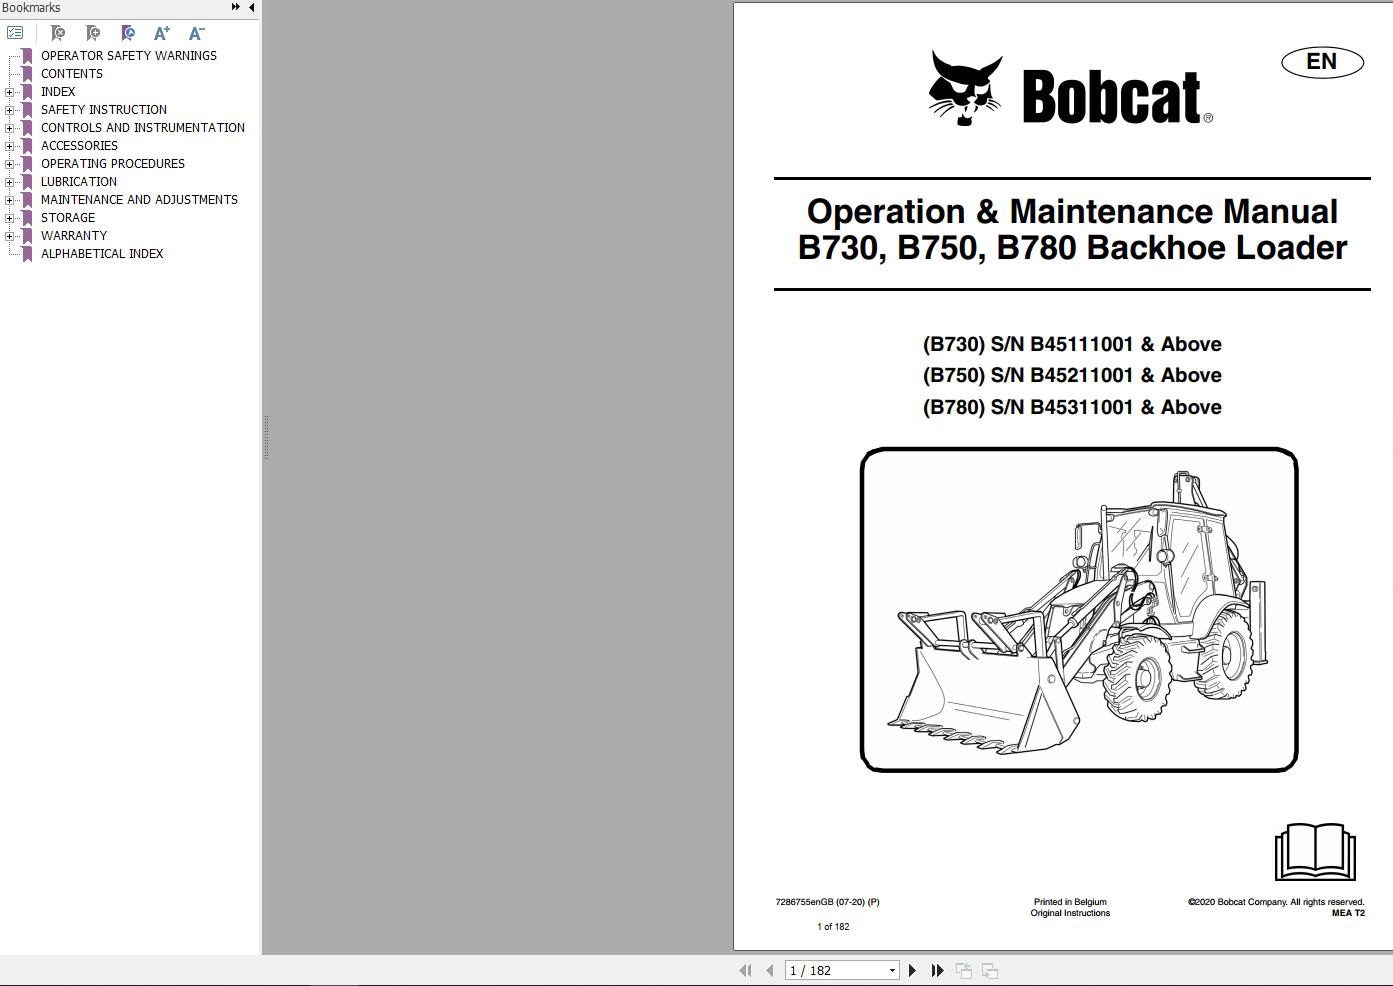Viewport: 1393px width, 986px height.
Task: Go to the next page
Action: click(912, 970)
